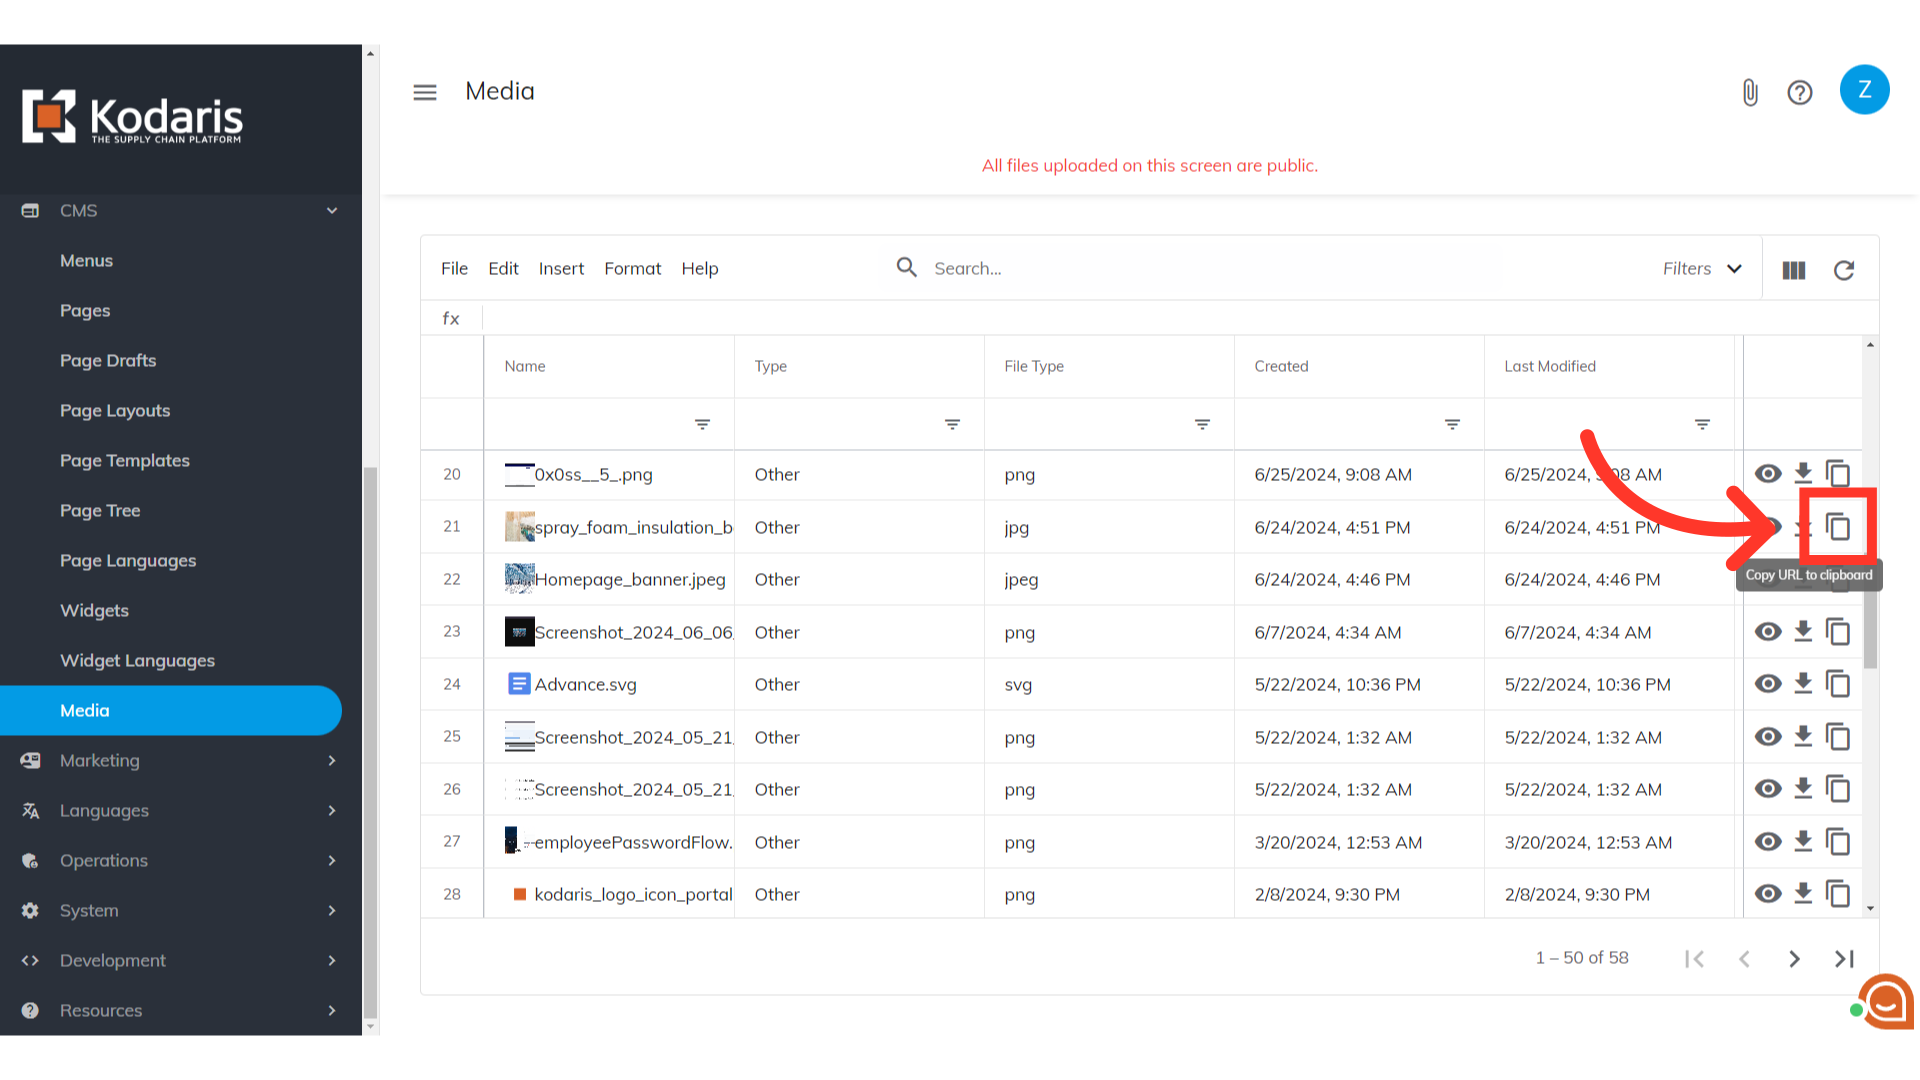This screenshot has width=1920, height=1080.
Task: Copy URL of kodaris_logo_icon_portal file
Action: coord(1837,894)
